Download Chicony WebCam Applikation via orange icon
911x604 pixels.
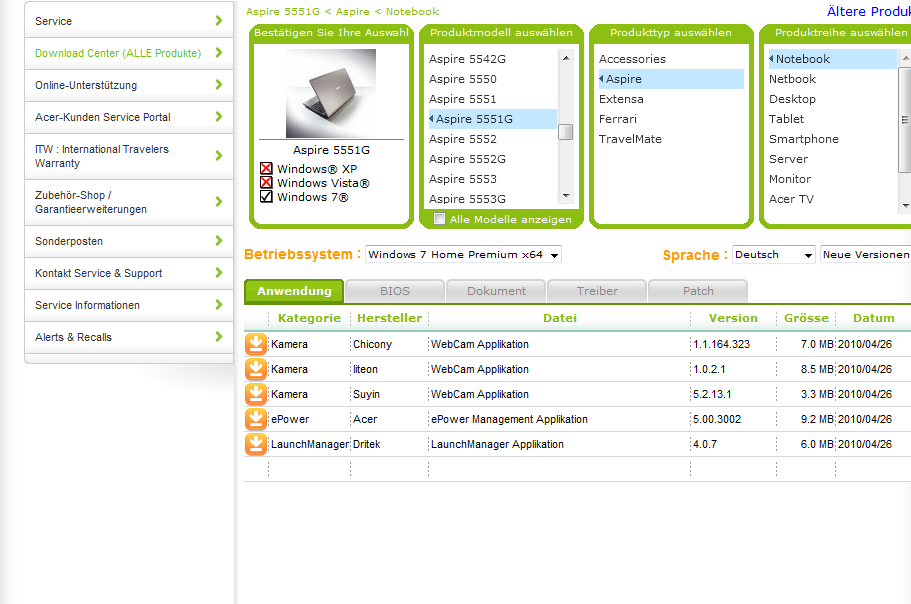pyautogui.click(x=256, y=344)
